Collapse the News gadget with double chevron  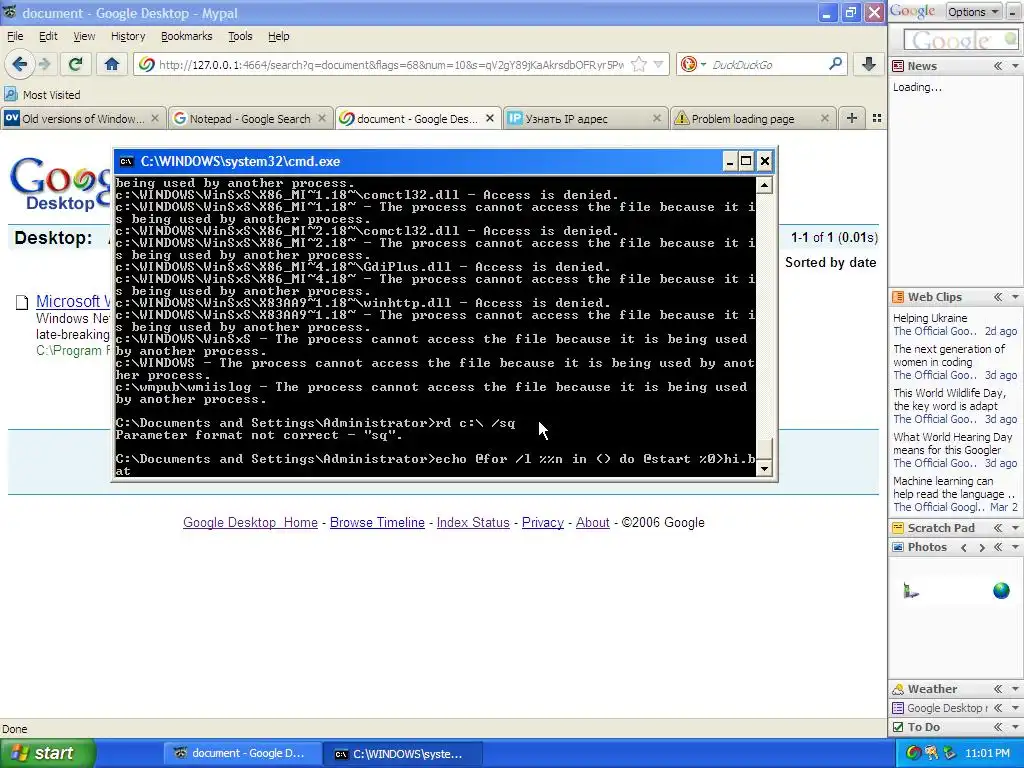[998, 66]
